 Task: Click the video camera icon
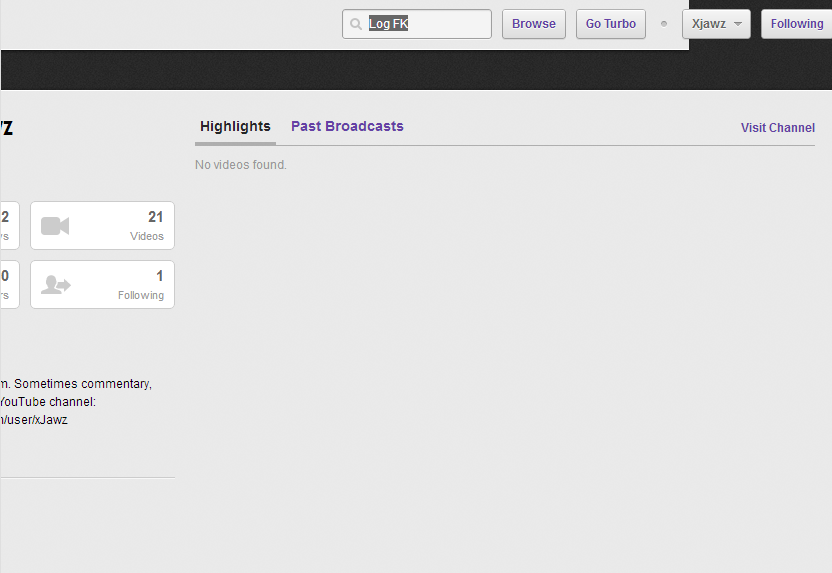[55, 226]
